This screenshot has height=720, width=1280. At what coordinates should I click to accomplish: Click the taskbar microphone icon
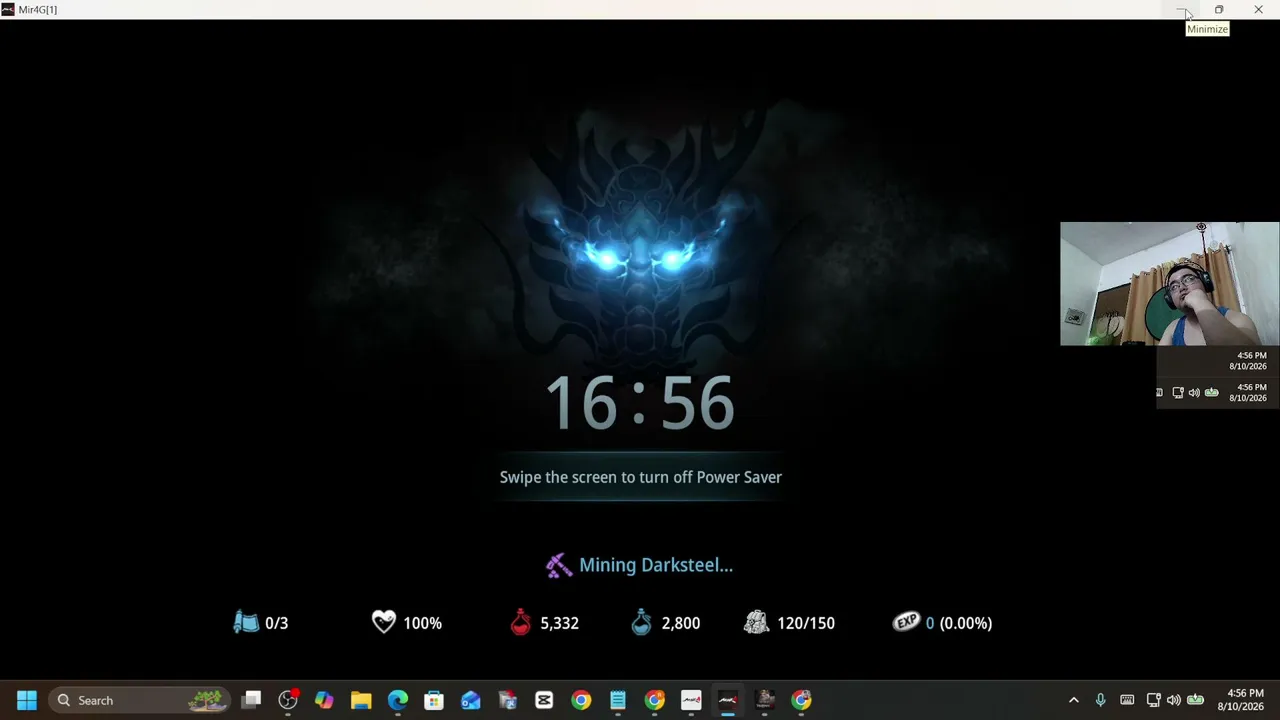[x=1100, y=700]
